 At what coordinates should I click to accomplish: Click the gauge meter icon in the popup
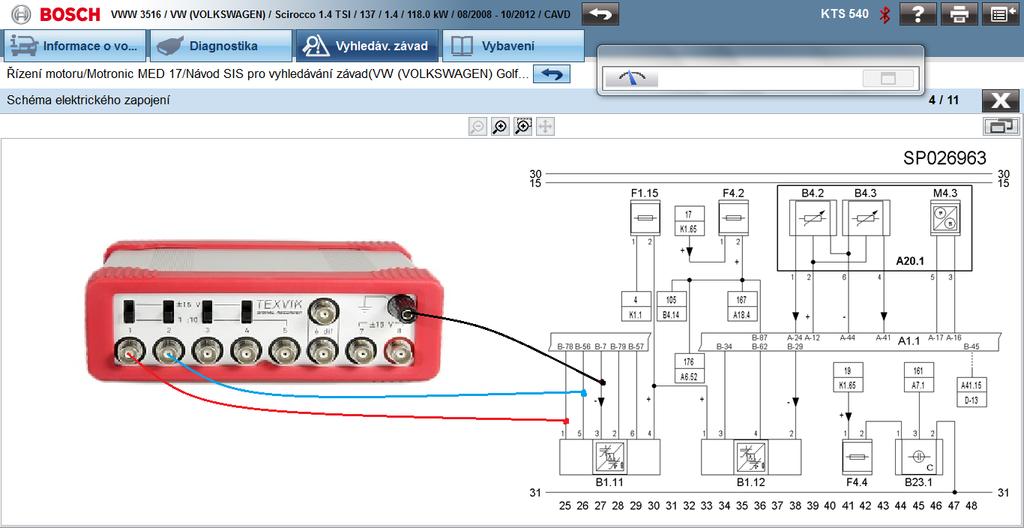[632, 78]
